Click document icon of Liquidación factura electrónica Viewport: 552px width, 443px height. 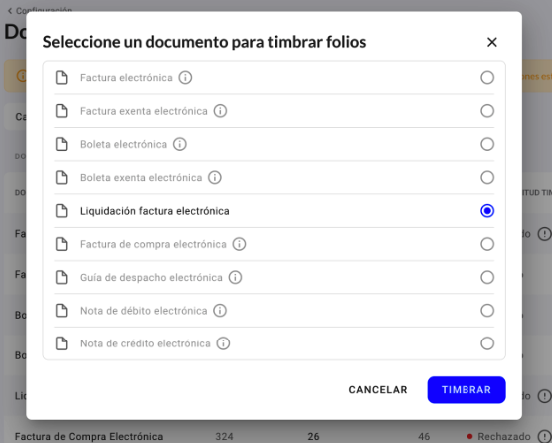(62, 211)
